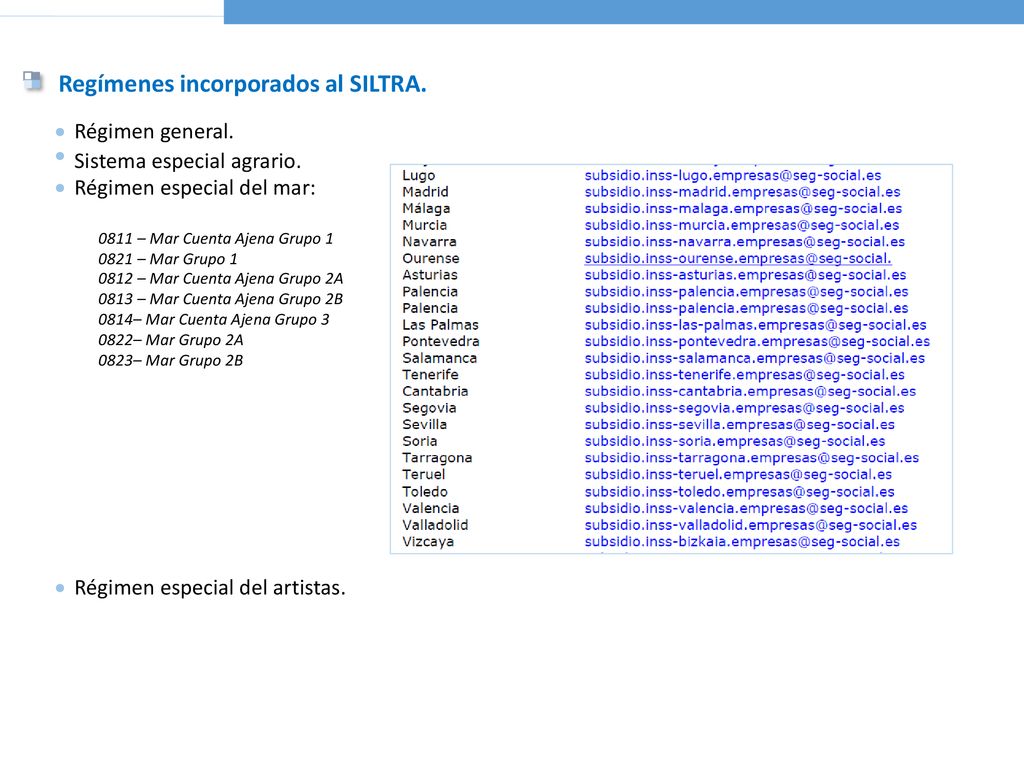The width and height of the screenshot is (1024, 768).
Task: Click the province name 'Ourense' in the table
Action: (x=430, y=259)
